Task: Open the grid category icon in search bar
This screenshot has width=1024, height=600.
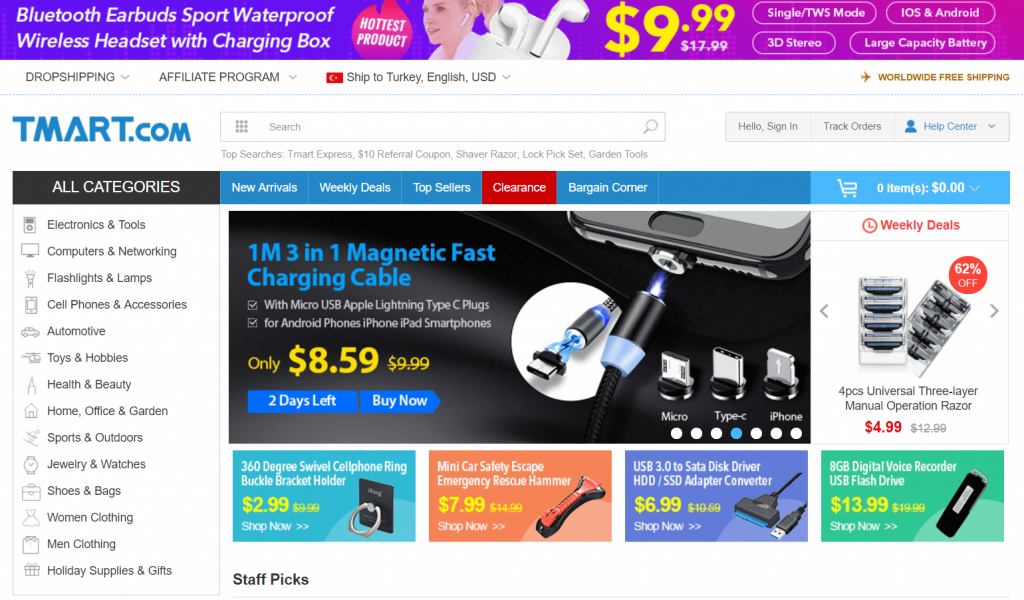Action: [x=242, y=127]
